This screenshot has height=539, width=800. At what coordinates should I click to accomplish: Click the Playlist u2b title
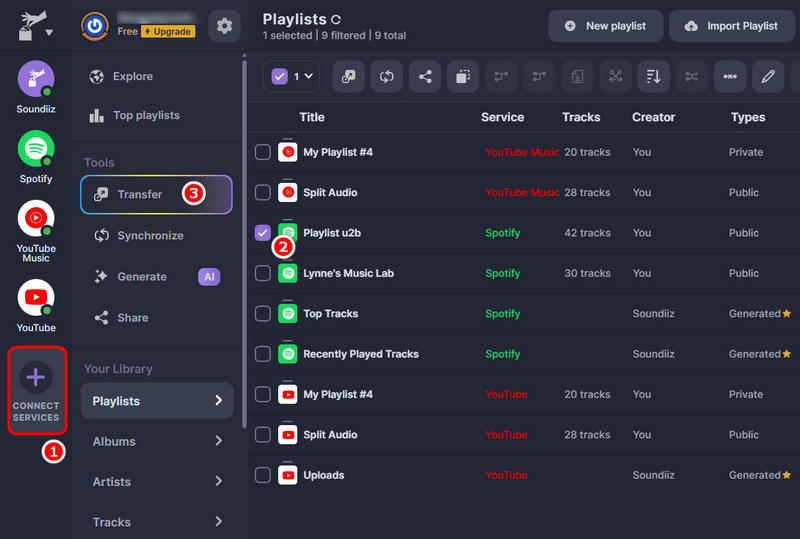pyautogui.click(x=332, y=233)
